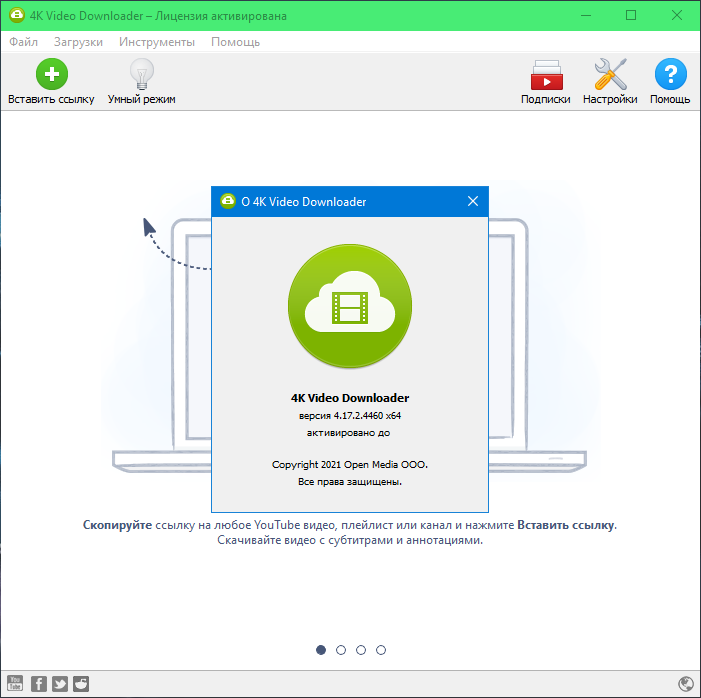701x698 pixels.
Task: Close the About 4K Video Downloader dialog
Action: pyautogui.click(x=473, y=201)
